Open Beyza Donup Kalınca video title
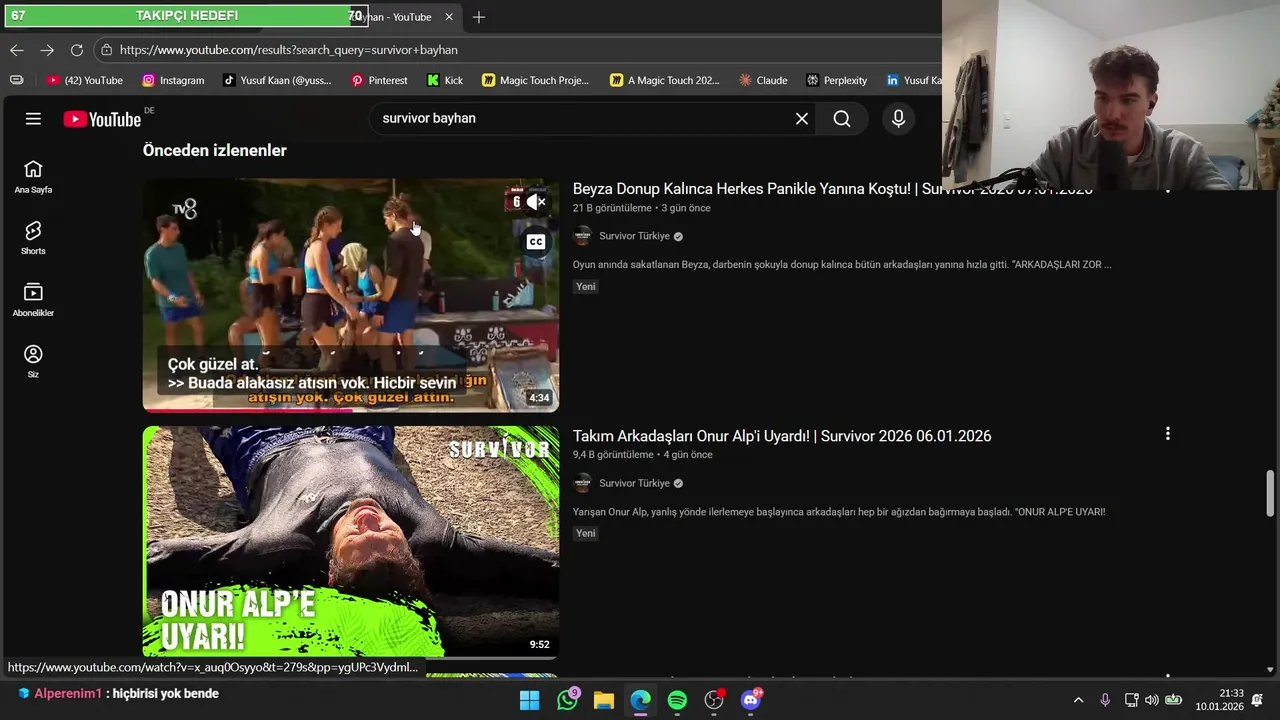 833,189
